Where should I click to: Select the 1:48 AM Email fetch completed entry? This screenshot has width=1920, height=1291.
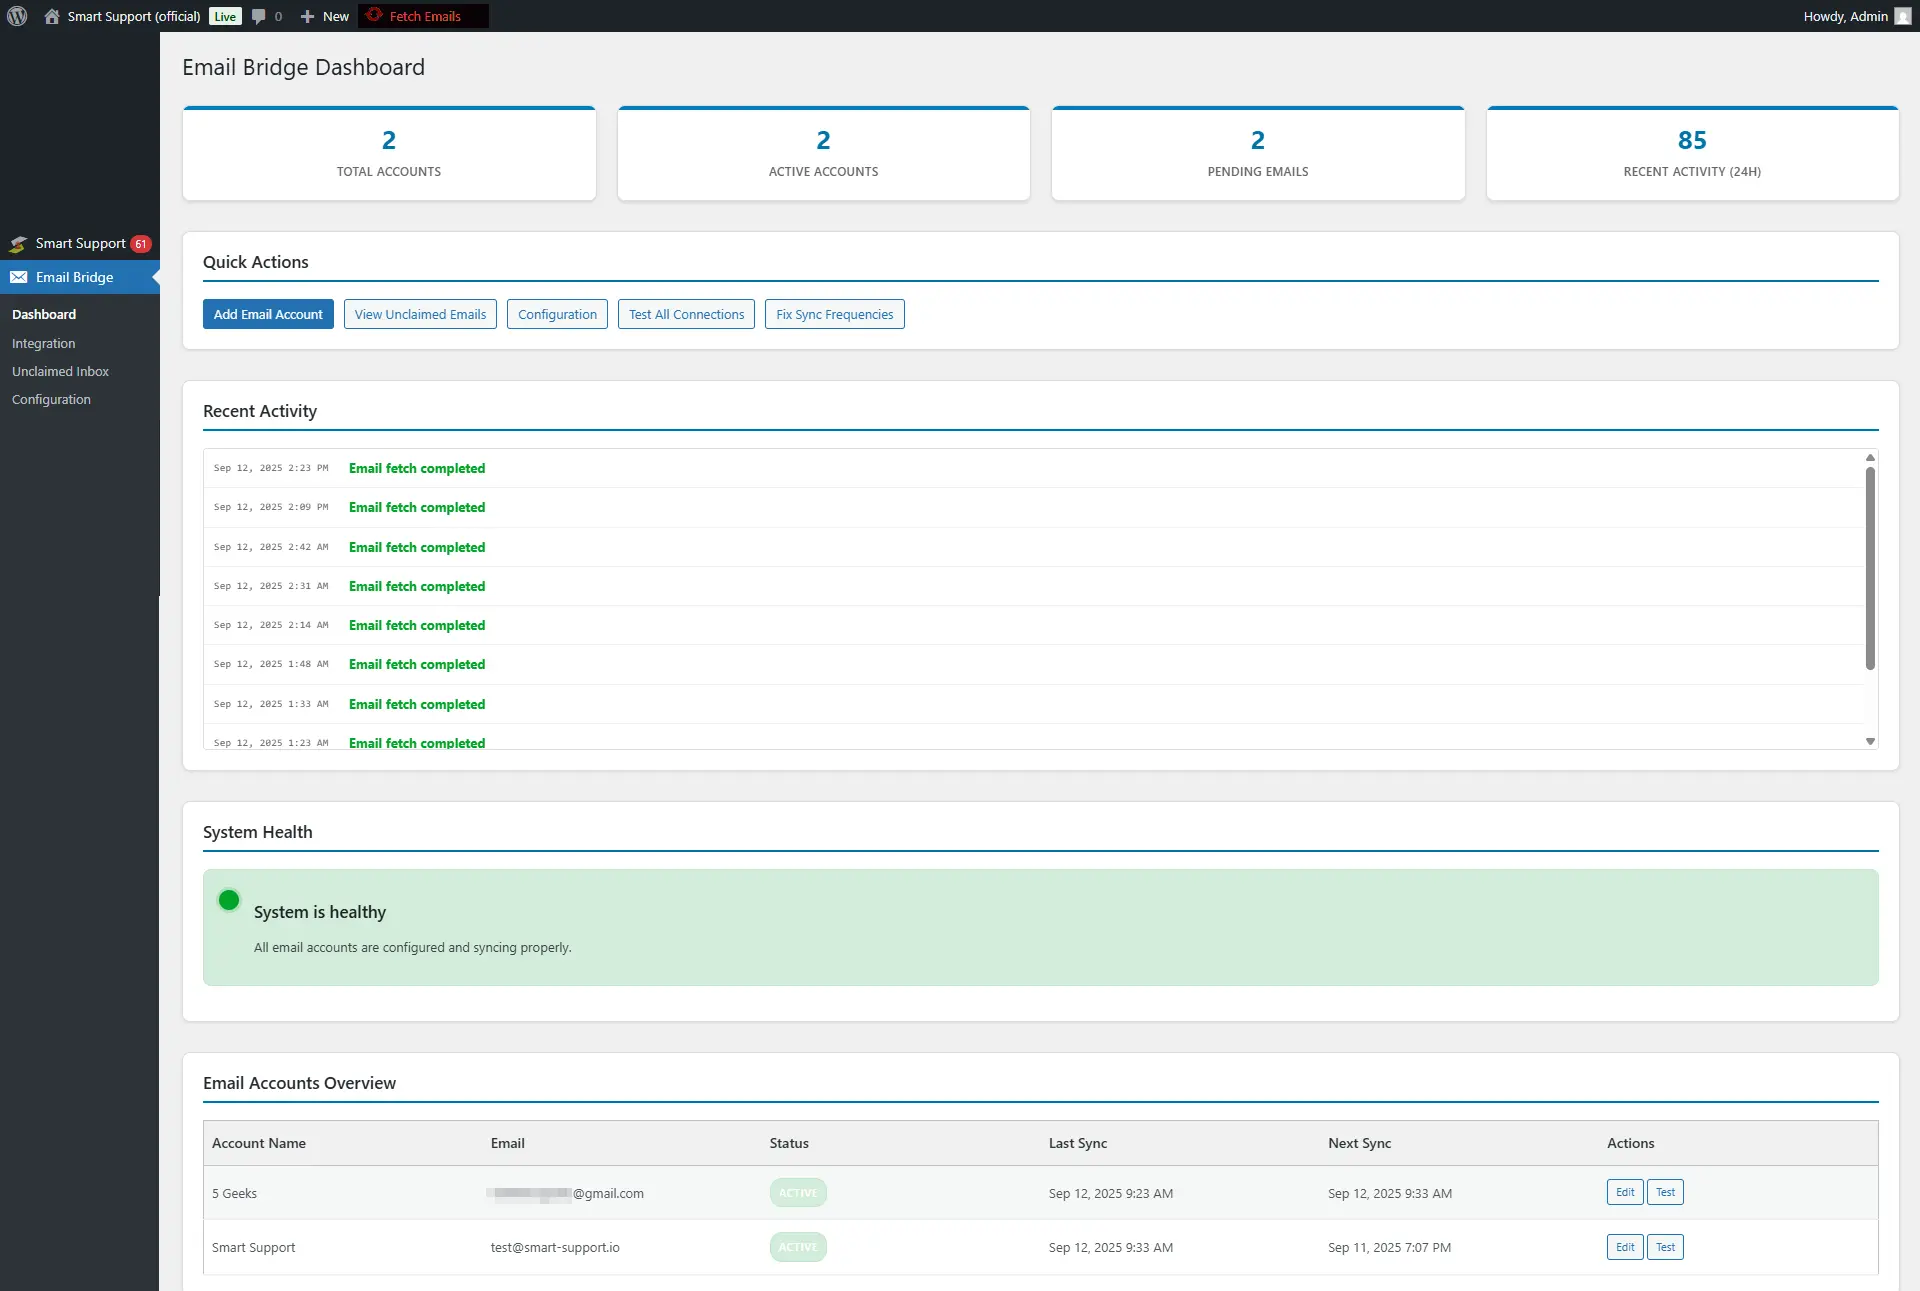(x=1033, y=664)
